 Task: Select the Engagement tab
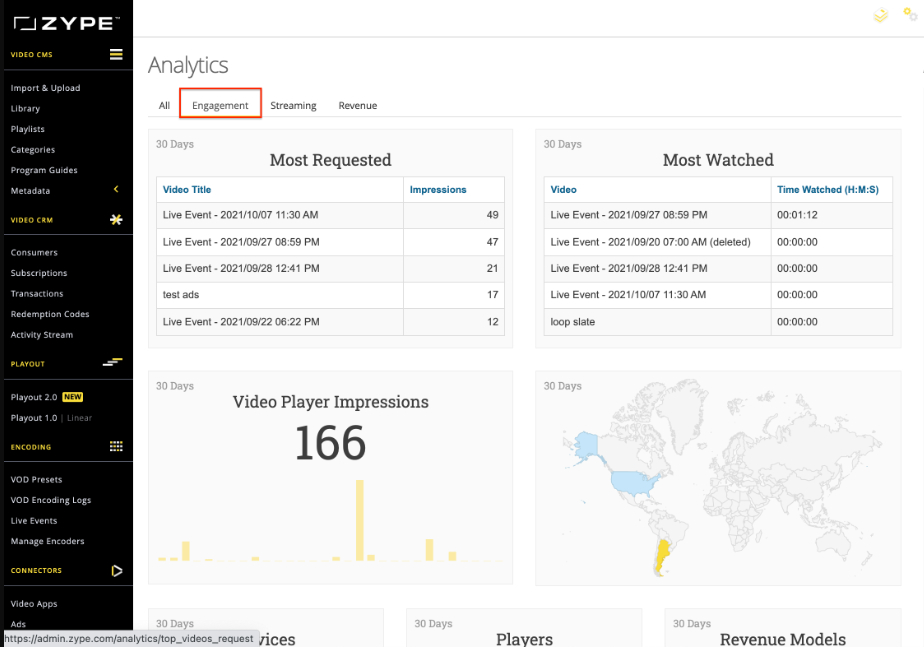pos(220,105)
